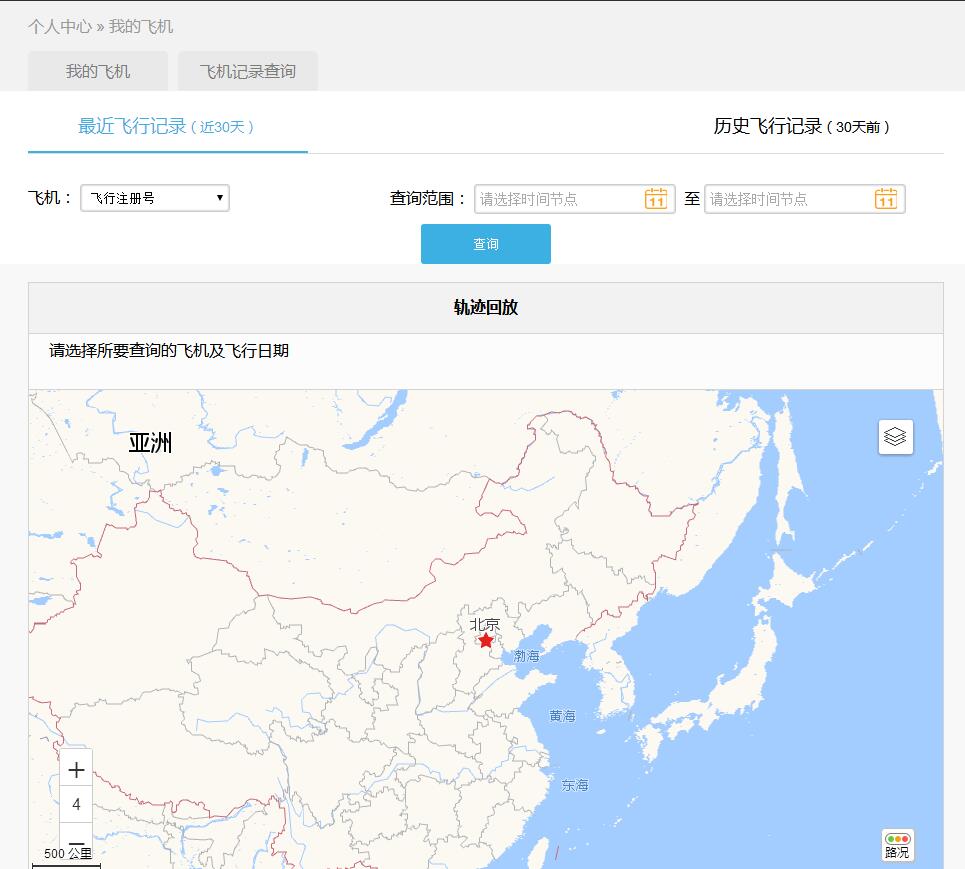Click the 查询范围 label
965x869 pixels.
[x=428, y=198]
